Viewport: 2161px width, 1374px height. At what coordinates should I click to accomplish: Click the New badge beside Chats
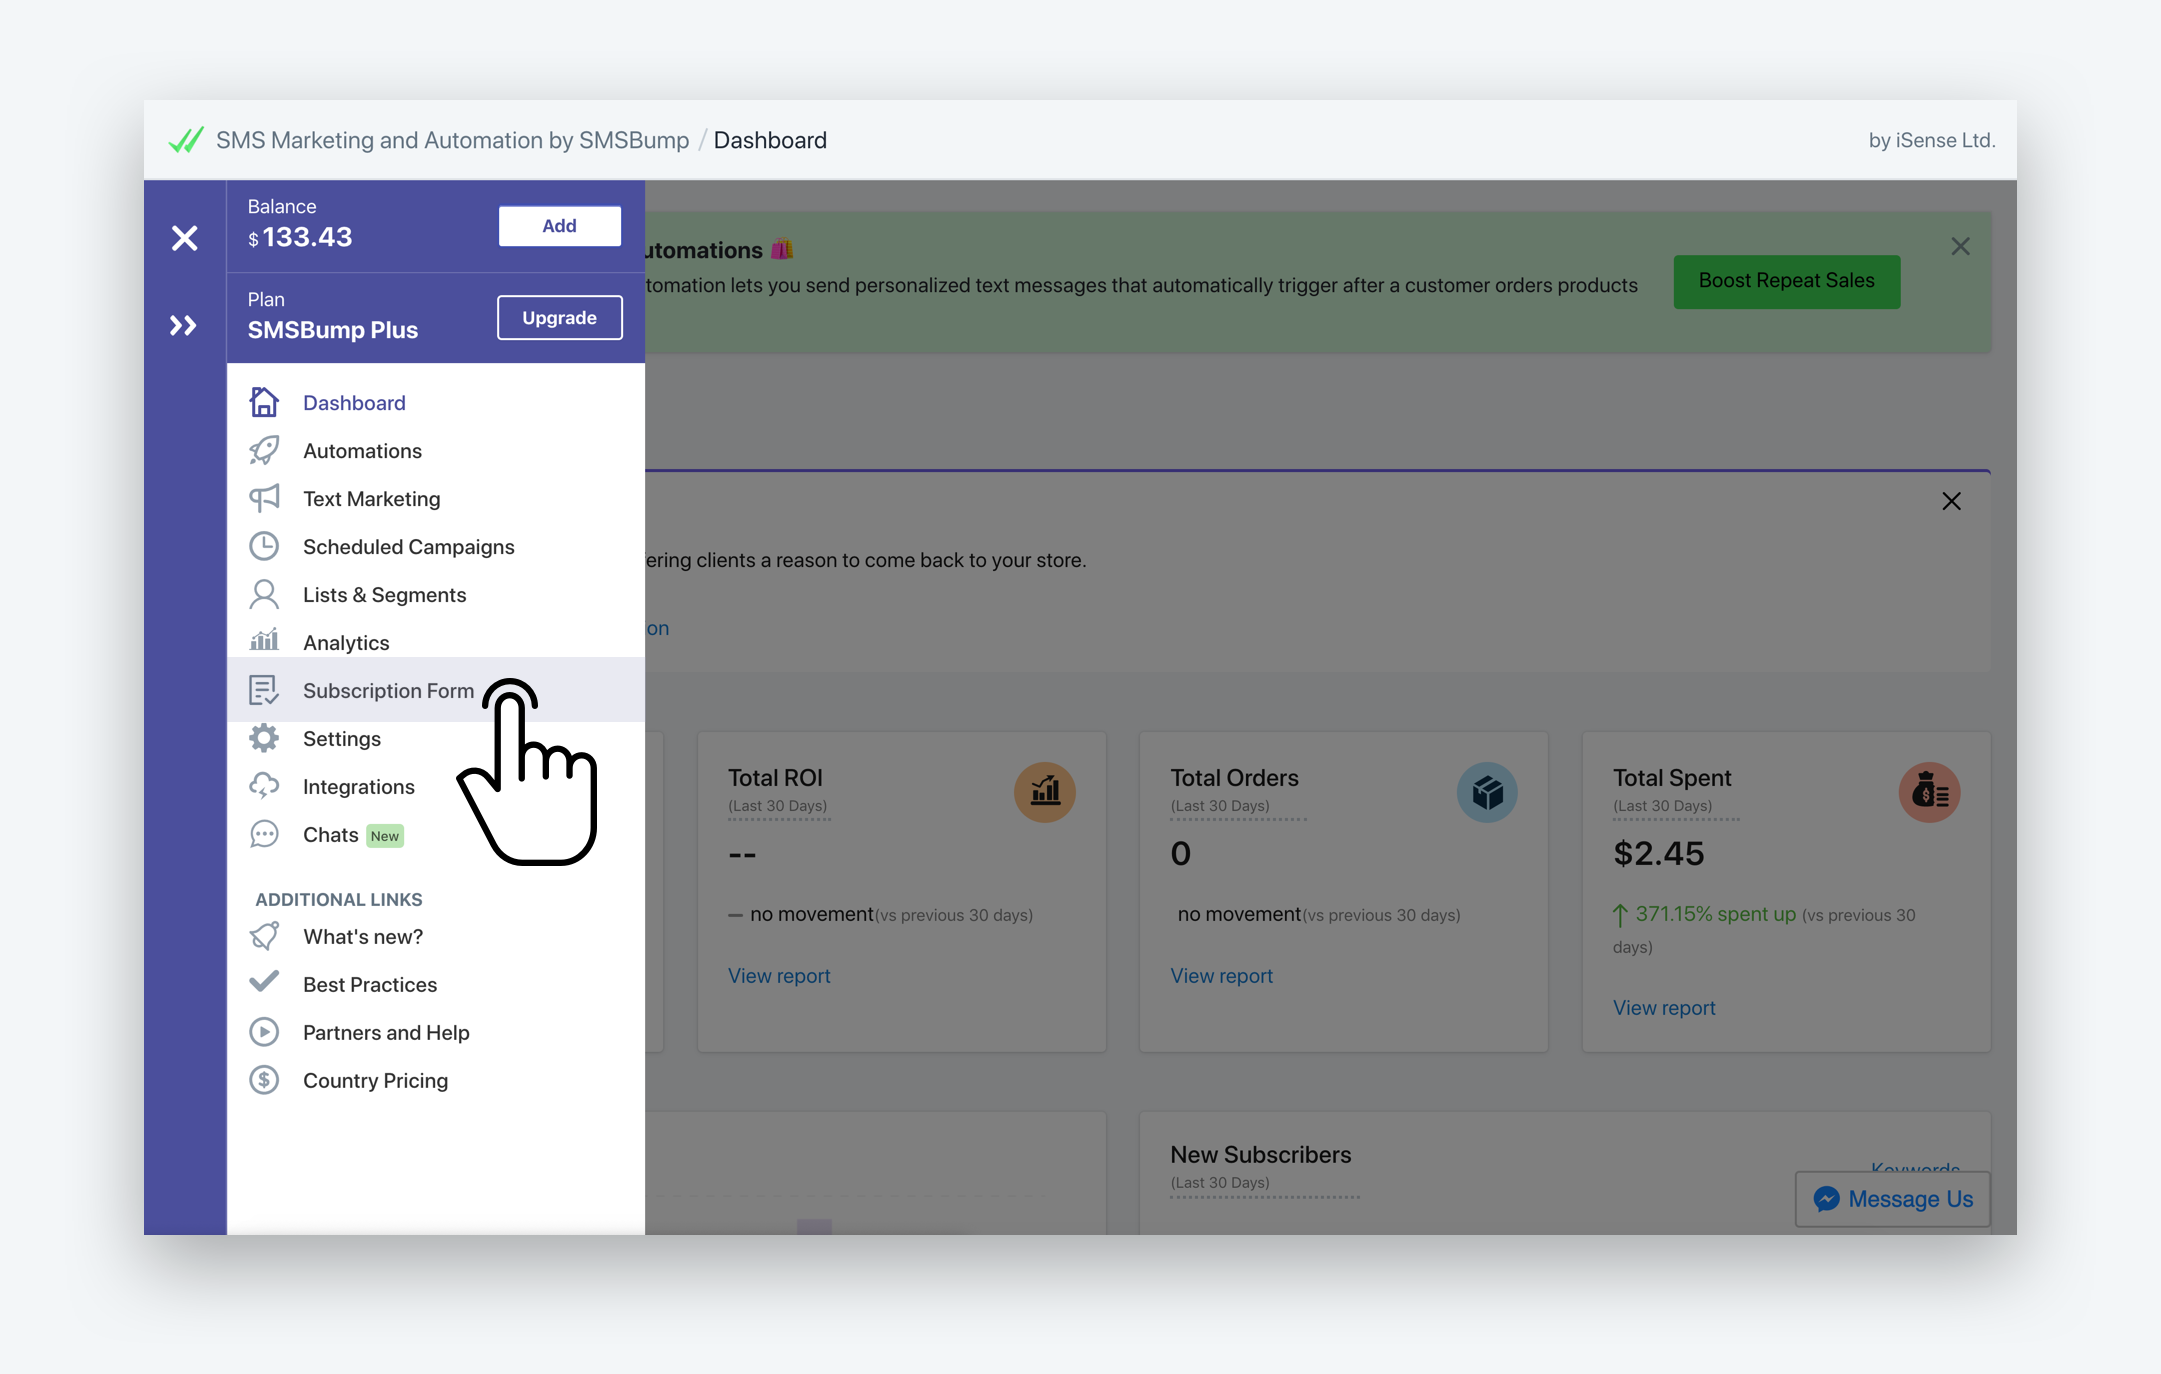385,836
